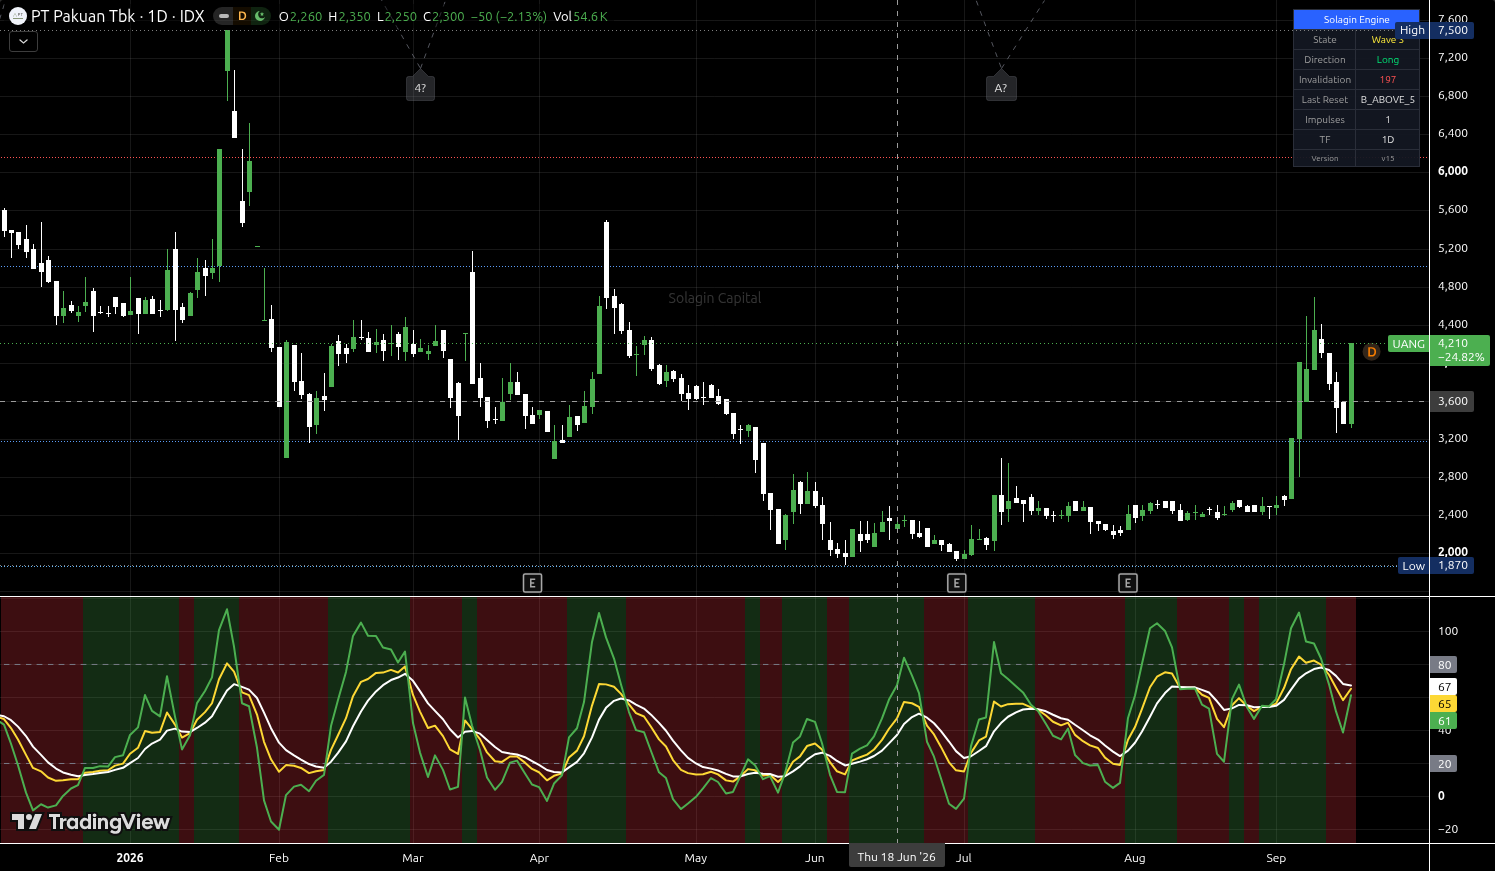
Task: Click the High 7,500 price label
Action: 1434,30
